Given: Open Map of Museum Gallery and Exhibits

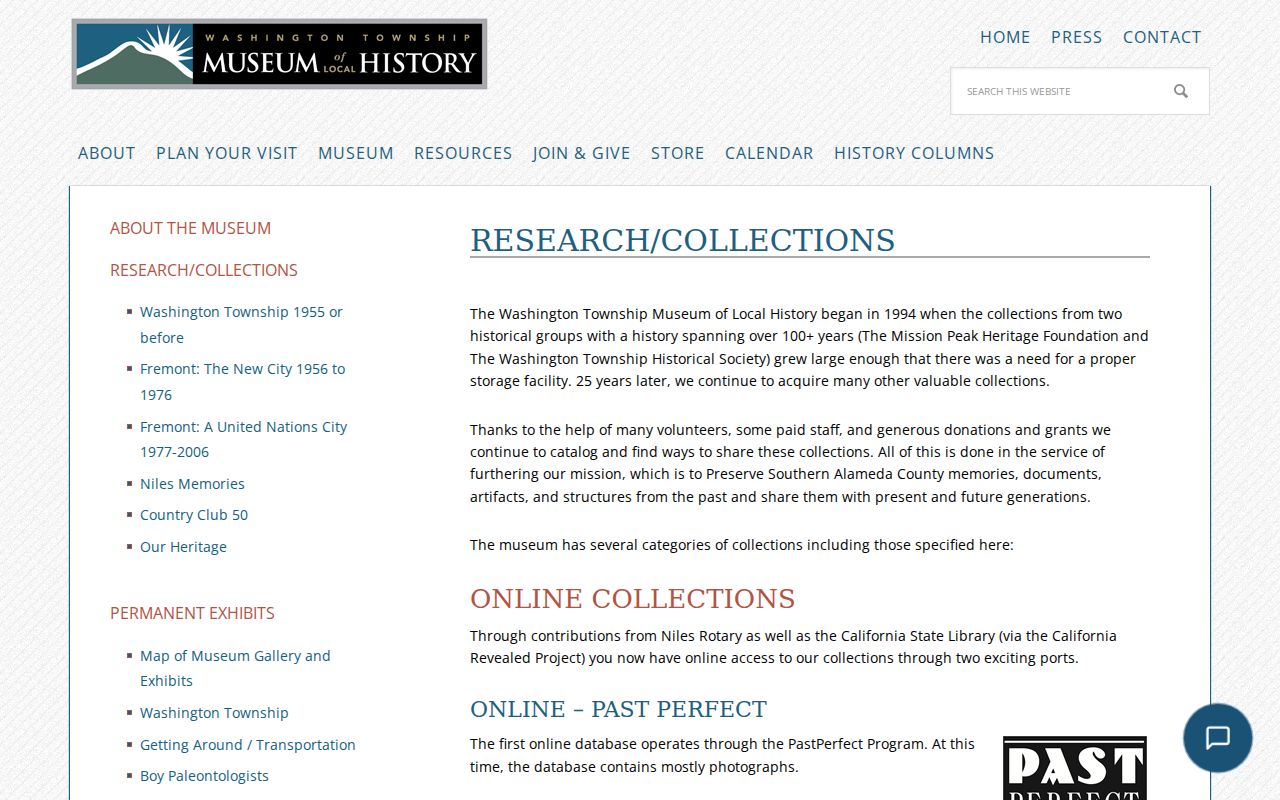Looking at the screenshot, I should [235, 668].
